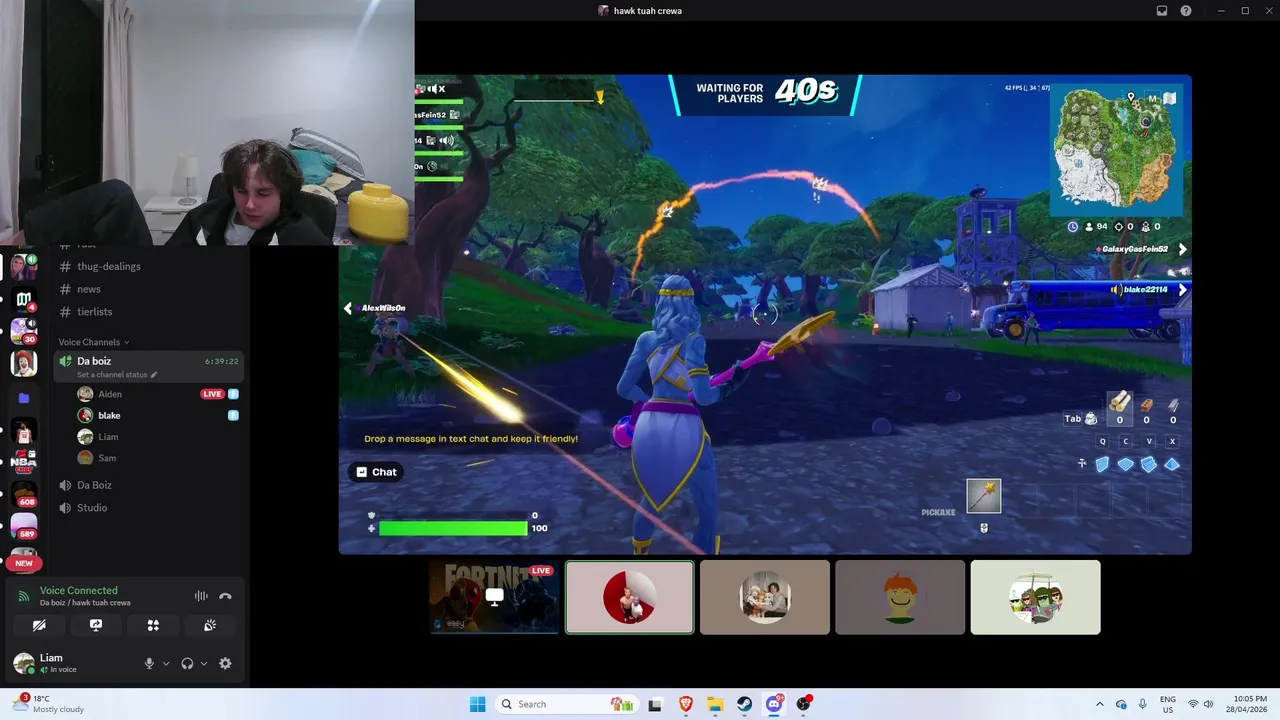Click the Voice Connected status text
The image size is (1280, 720).
click(78, 590)
